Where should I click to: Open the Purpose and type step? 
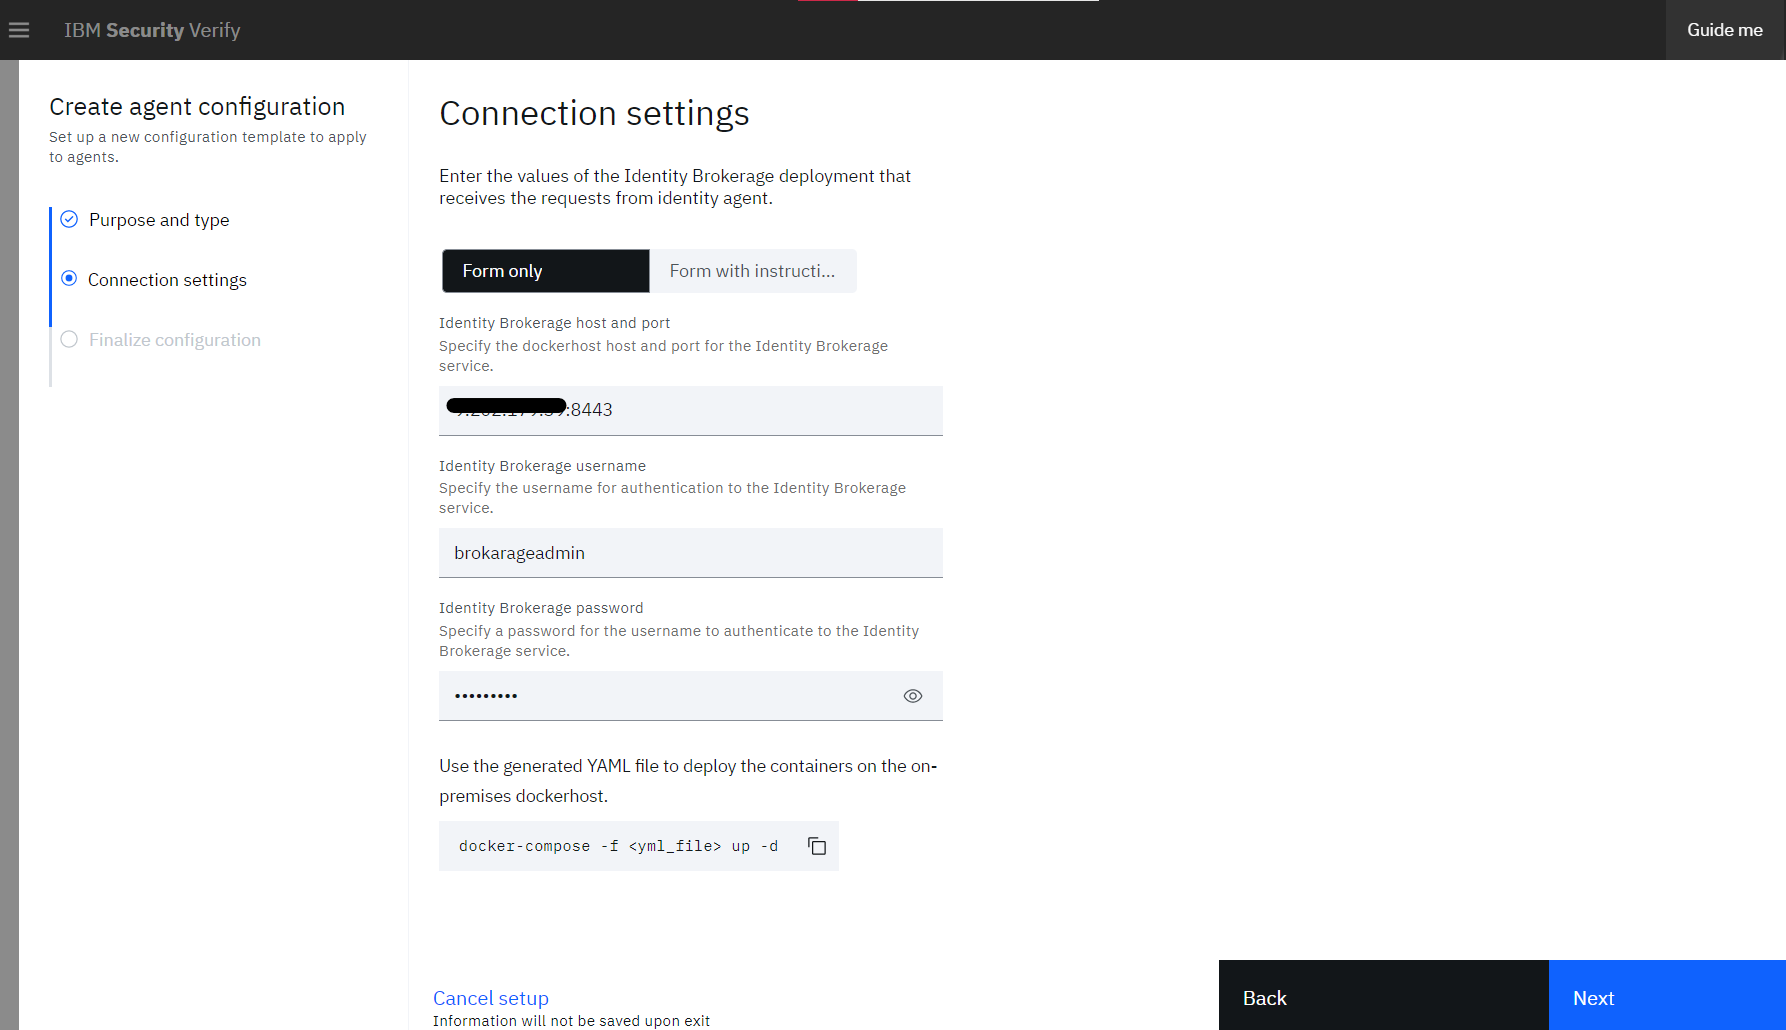159,220
